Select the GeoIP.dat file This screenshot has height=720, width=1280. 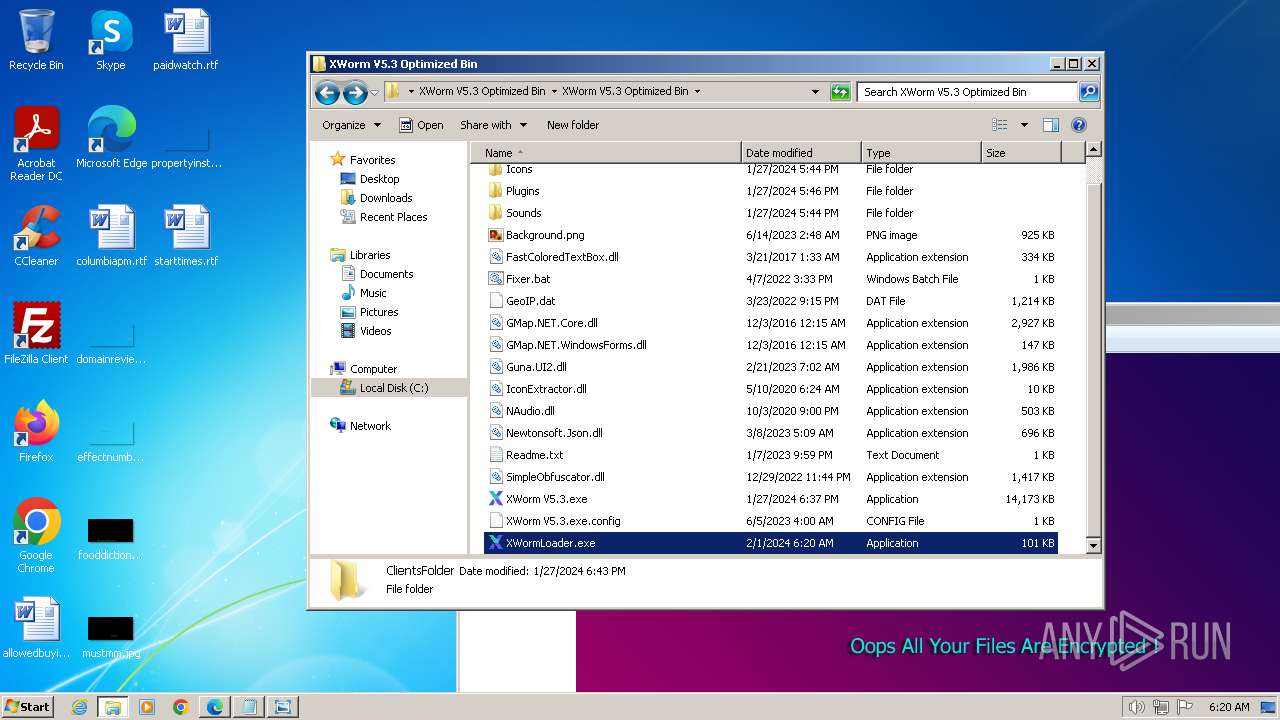770,301
